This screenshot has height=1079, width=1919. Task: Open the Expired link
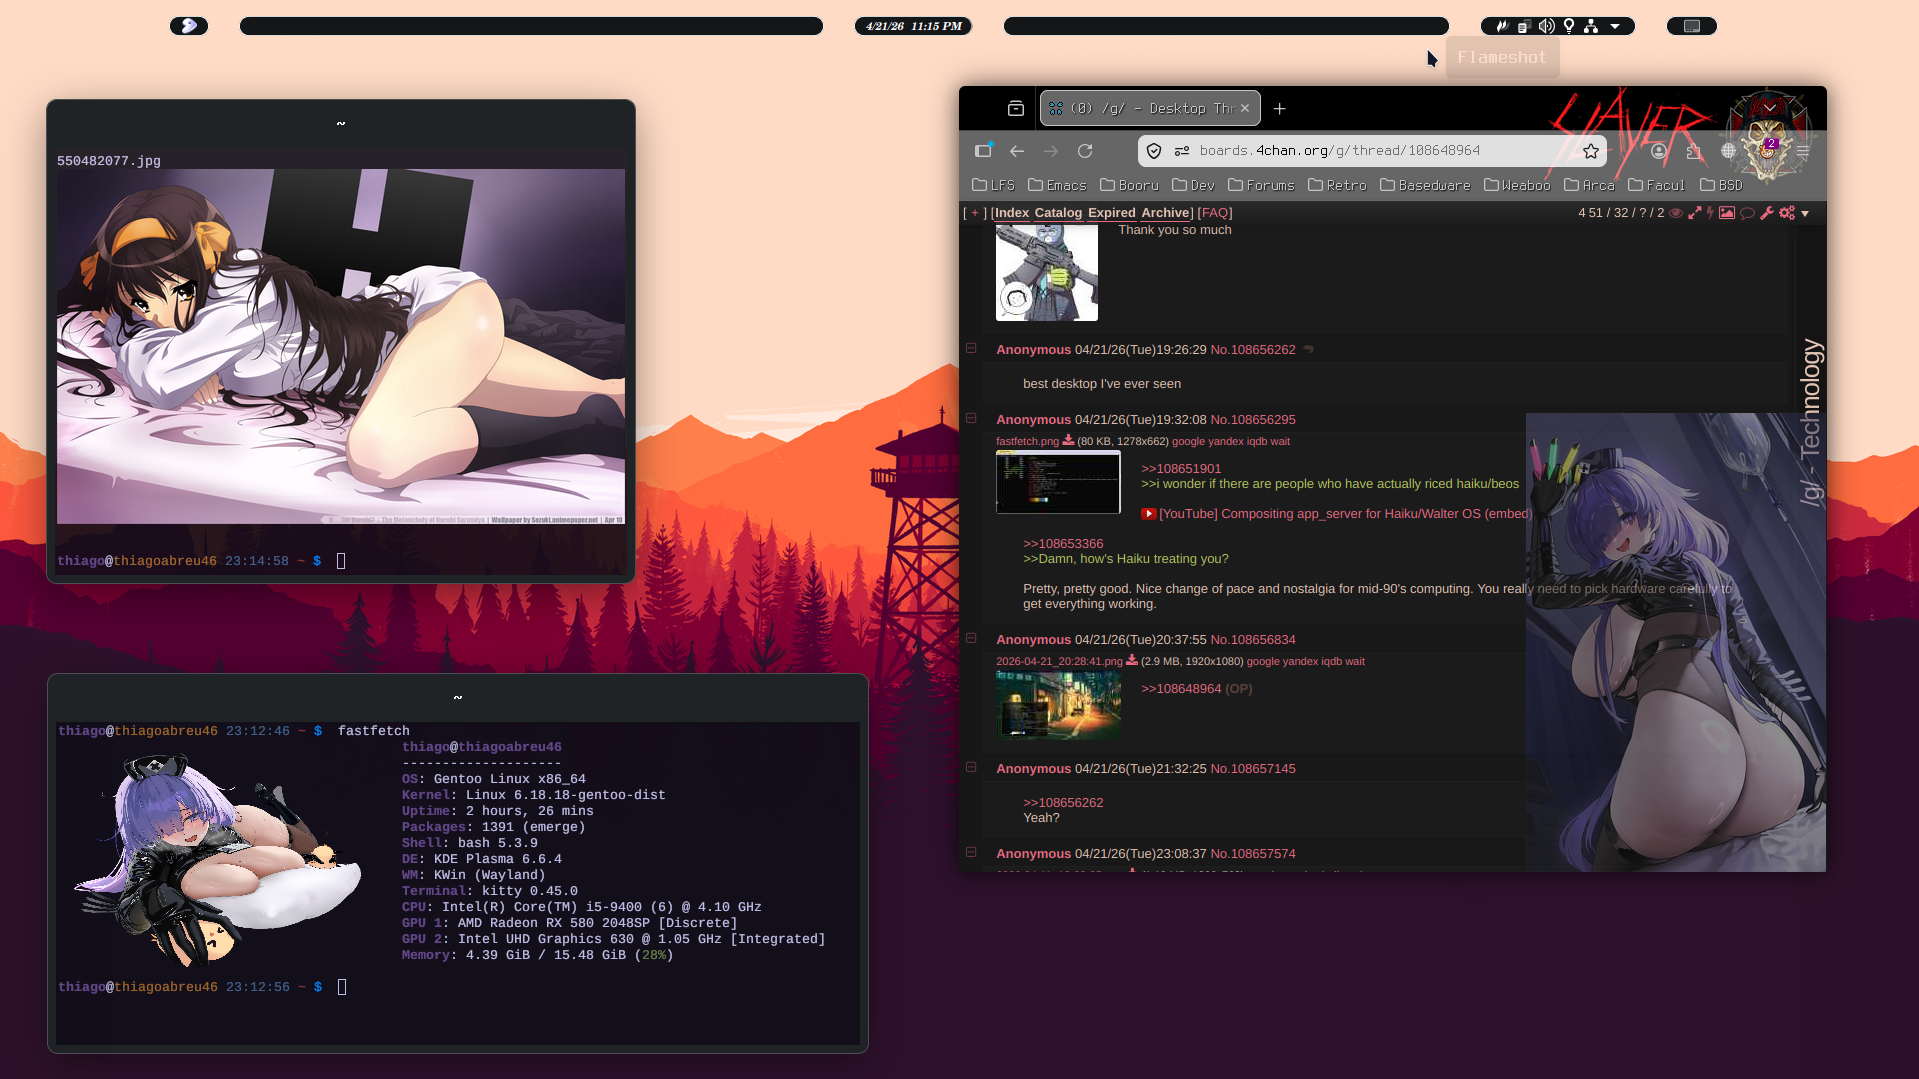(1112, 213)
